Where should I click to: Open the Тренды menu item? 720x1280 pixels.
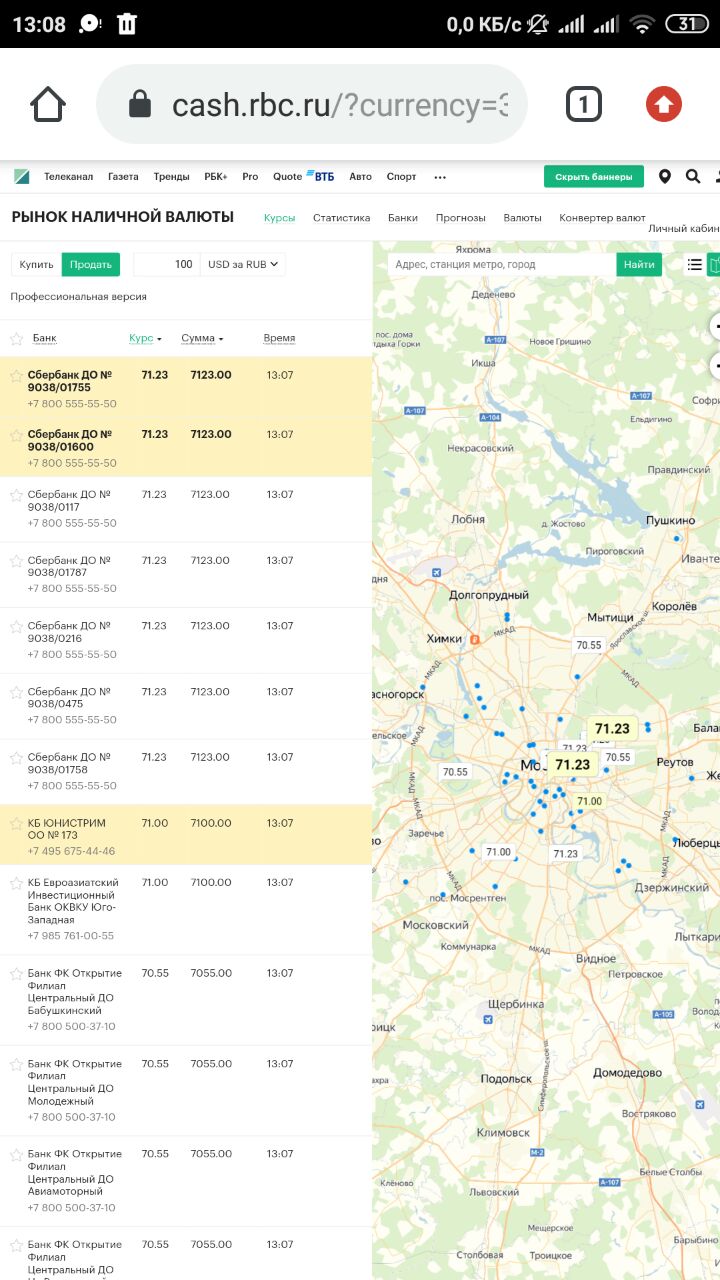(x=171, y=177)
